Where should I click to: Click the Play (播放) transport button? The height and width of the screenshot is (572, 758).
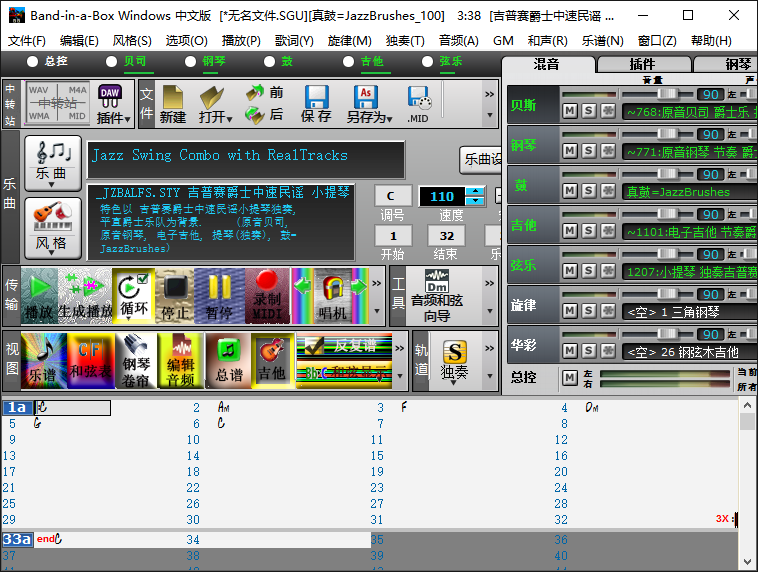tap(38, 296)
